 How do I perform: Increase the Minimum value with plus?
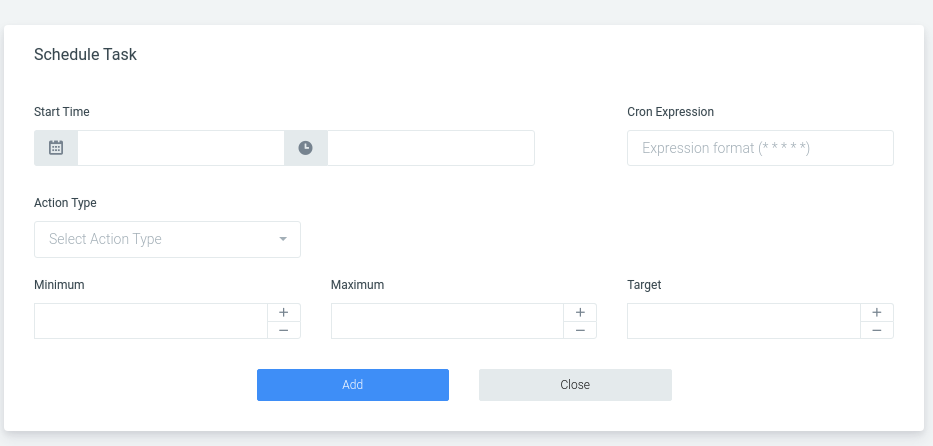click(x=284, y=312)
